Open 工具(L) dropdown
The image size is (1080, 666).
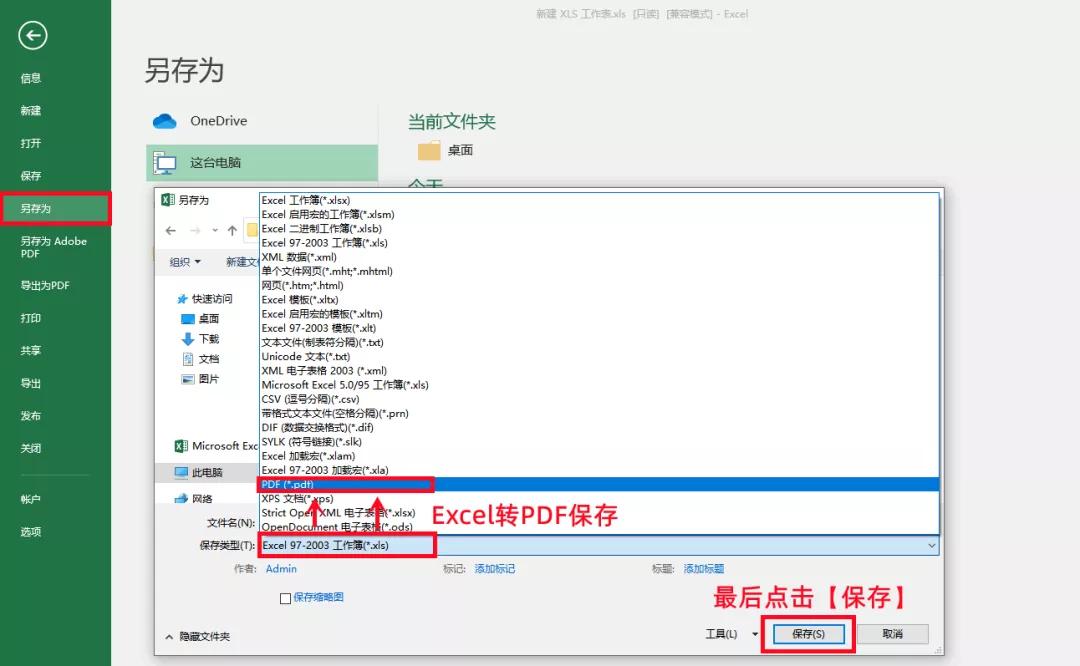coord(731,634)
